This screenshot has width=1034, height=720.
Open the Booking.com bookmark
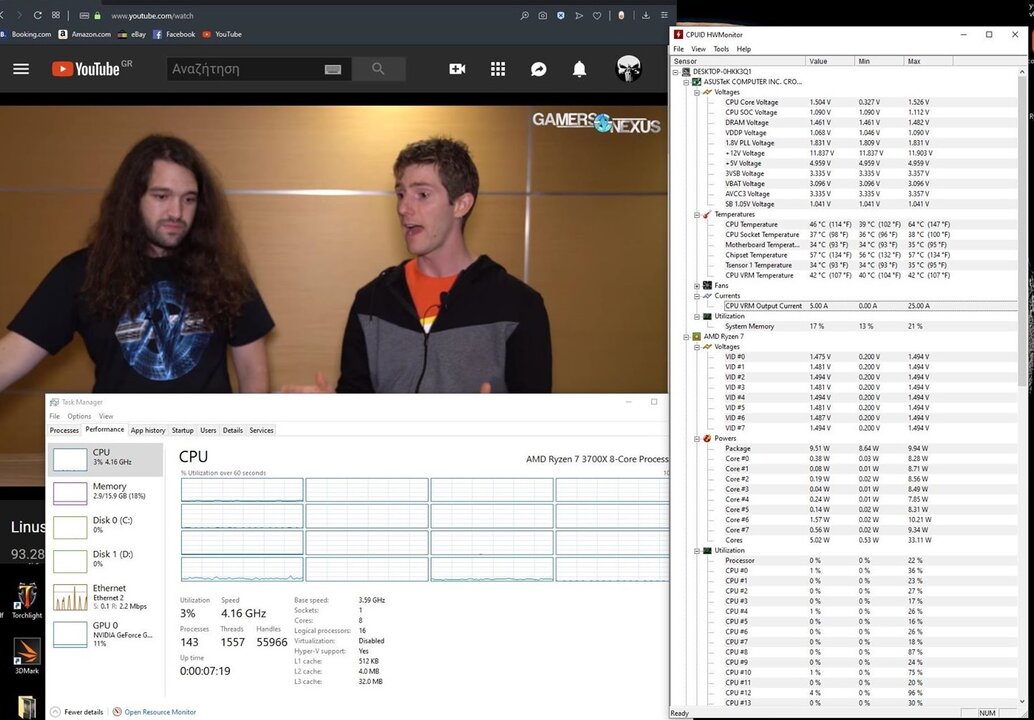(26, 34)
